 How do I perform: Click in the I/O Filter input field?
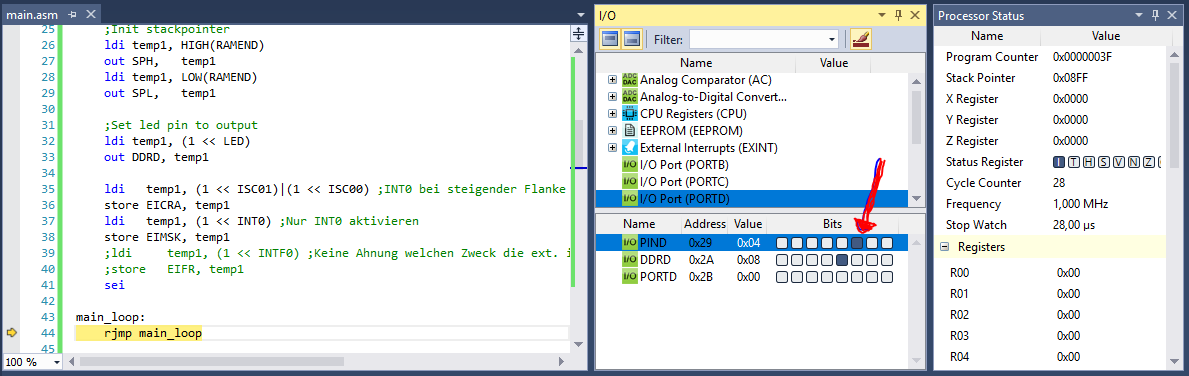pos(758,39)
